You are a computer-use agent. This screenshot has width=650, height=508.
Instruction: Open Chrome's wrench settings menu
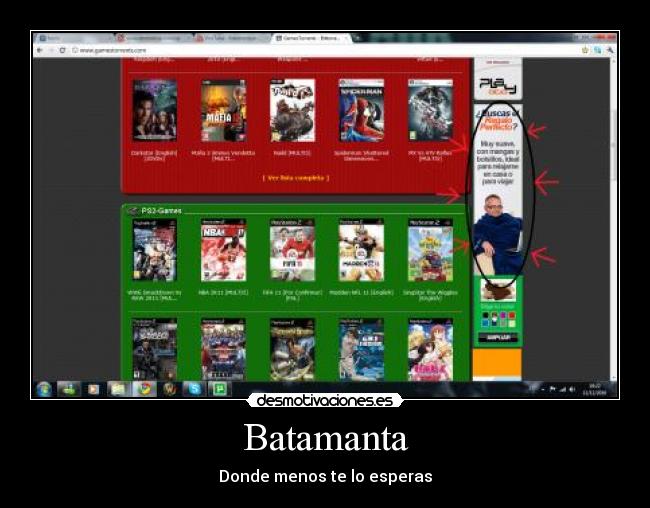[610, 50]
